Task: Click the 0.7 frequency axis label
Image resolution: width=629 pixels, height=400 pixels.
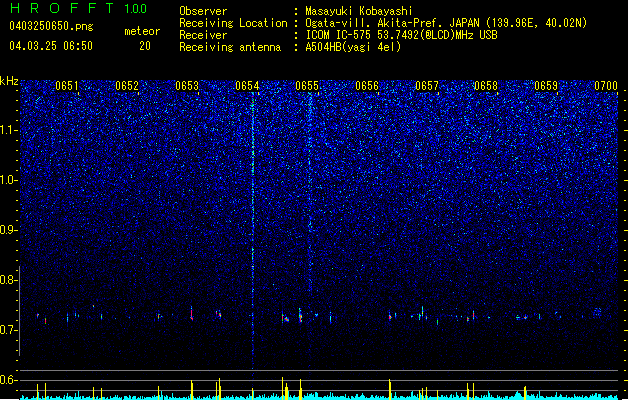Action: tap(8, 330)
